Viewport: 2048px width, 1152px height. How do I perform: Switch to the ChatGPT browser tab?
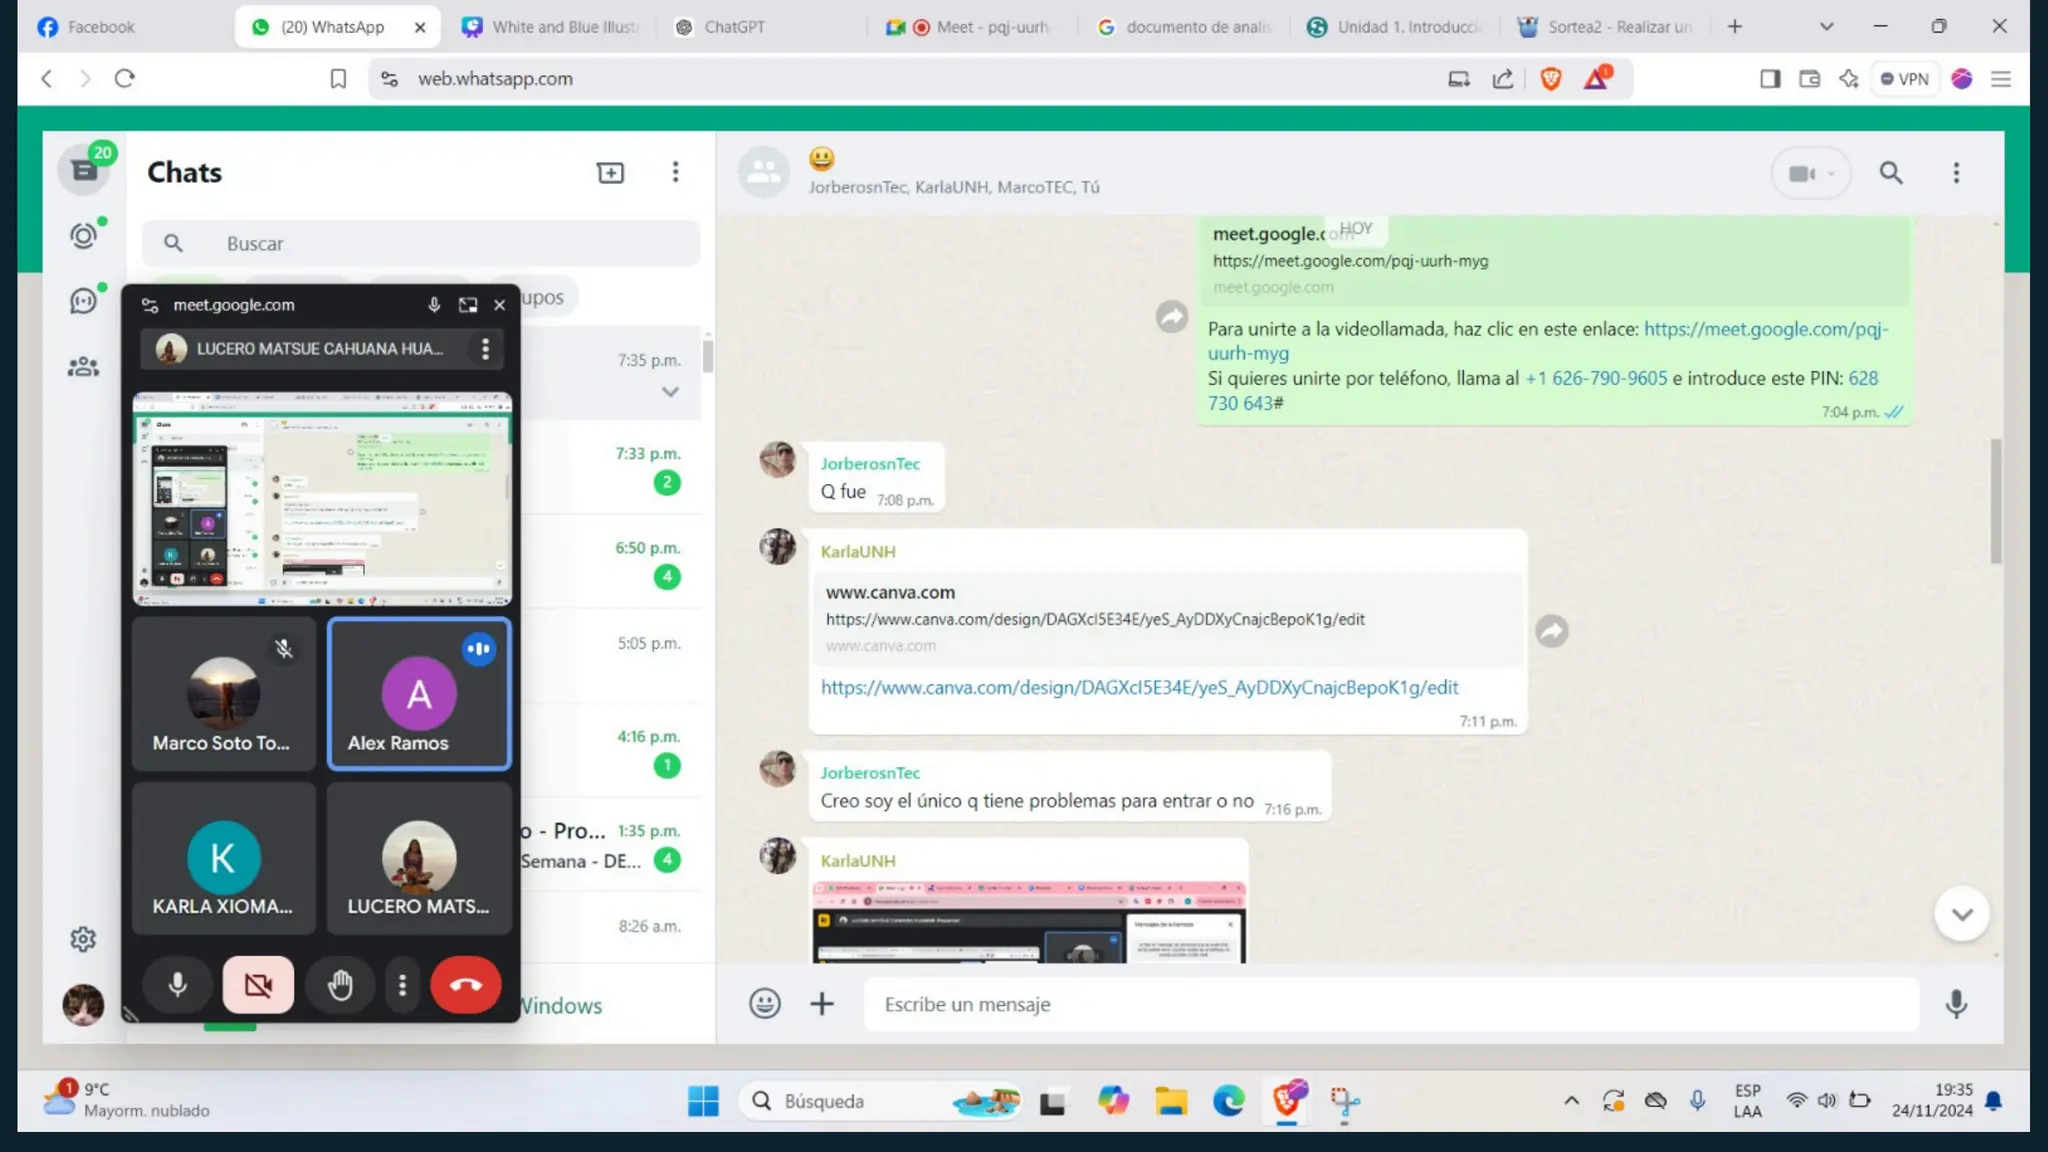pos(733,27)
